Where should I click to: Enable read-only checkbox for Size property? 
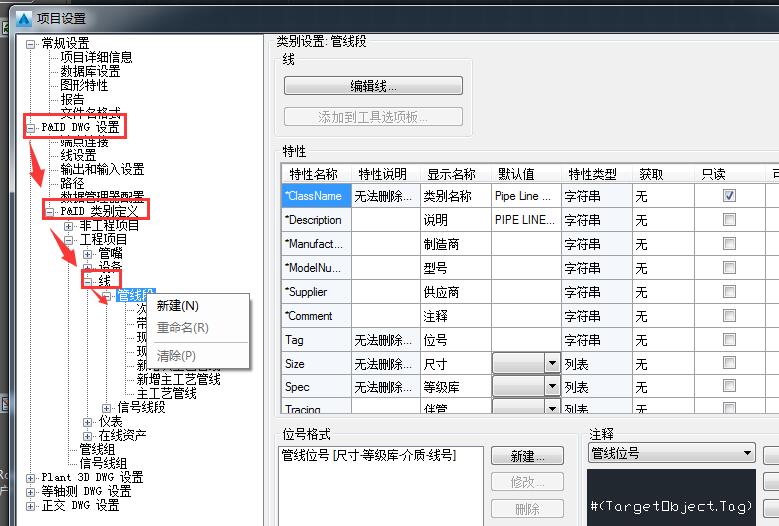(729, 363)
